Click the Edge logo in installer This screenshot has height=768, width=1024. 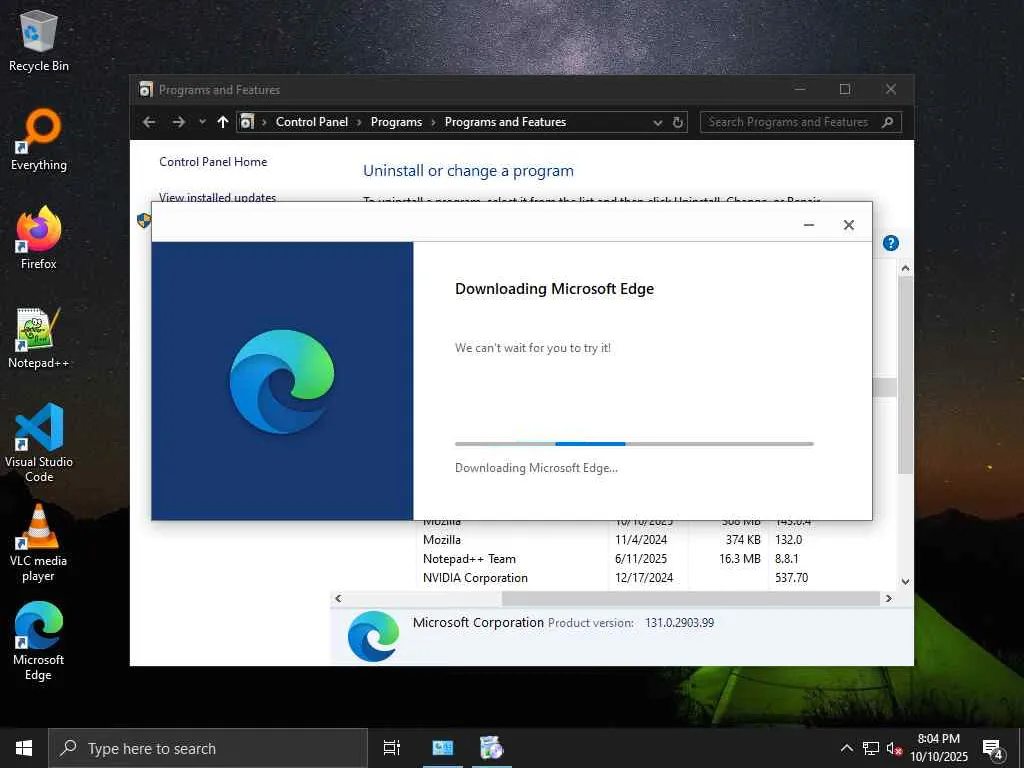(282, 382)
